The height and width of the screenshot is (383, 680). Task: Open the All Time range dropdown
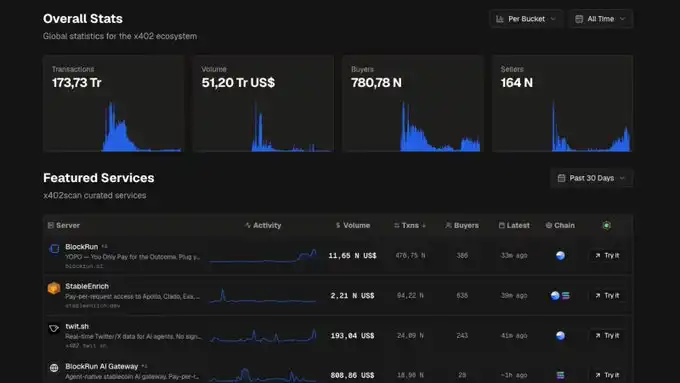[601, 19]
